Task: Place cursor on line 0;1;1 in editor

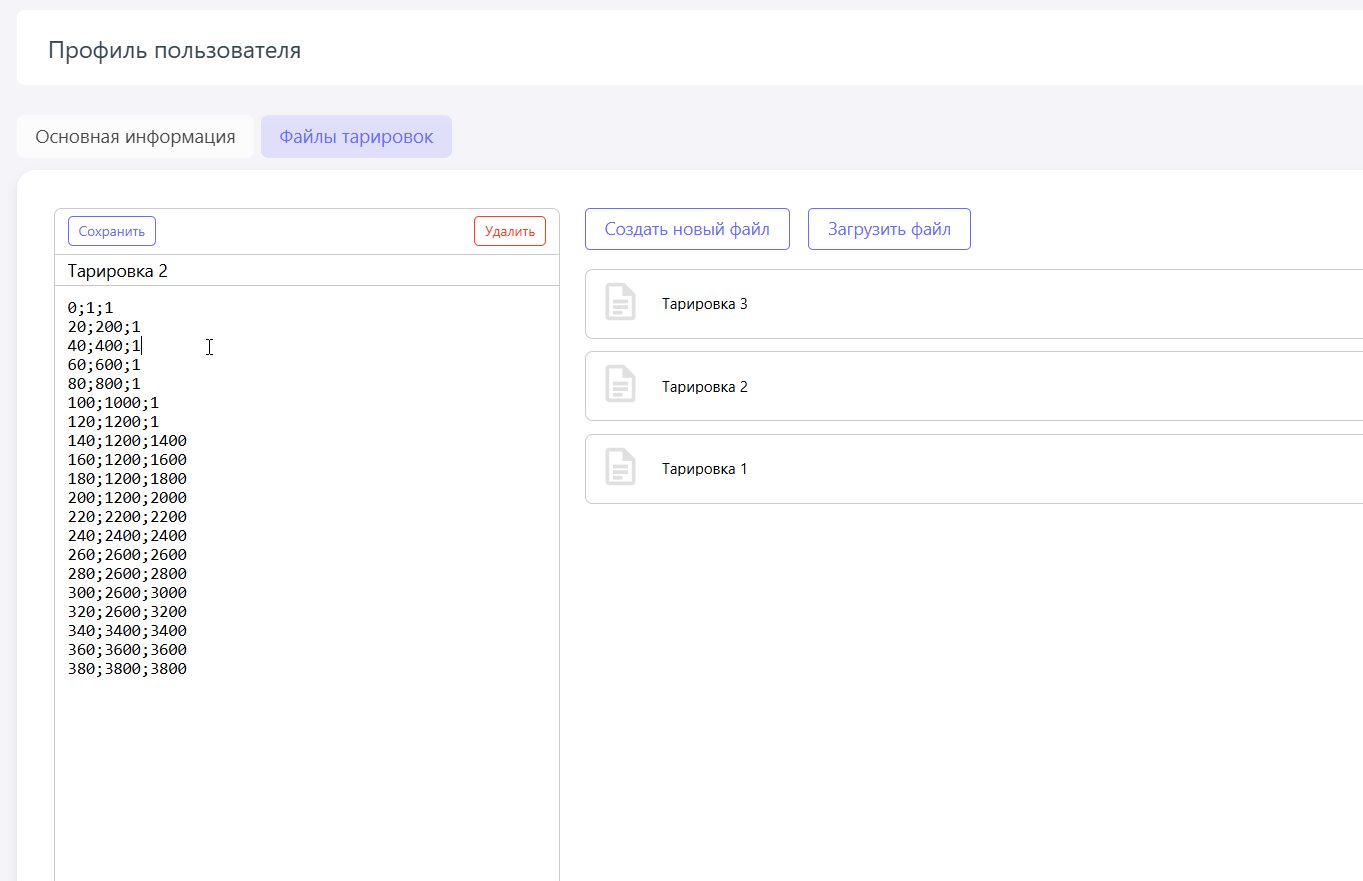Action: (x=90, y=308)
